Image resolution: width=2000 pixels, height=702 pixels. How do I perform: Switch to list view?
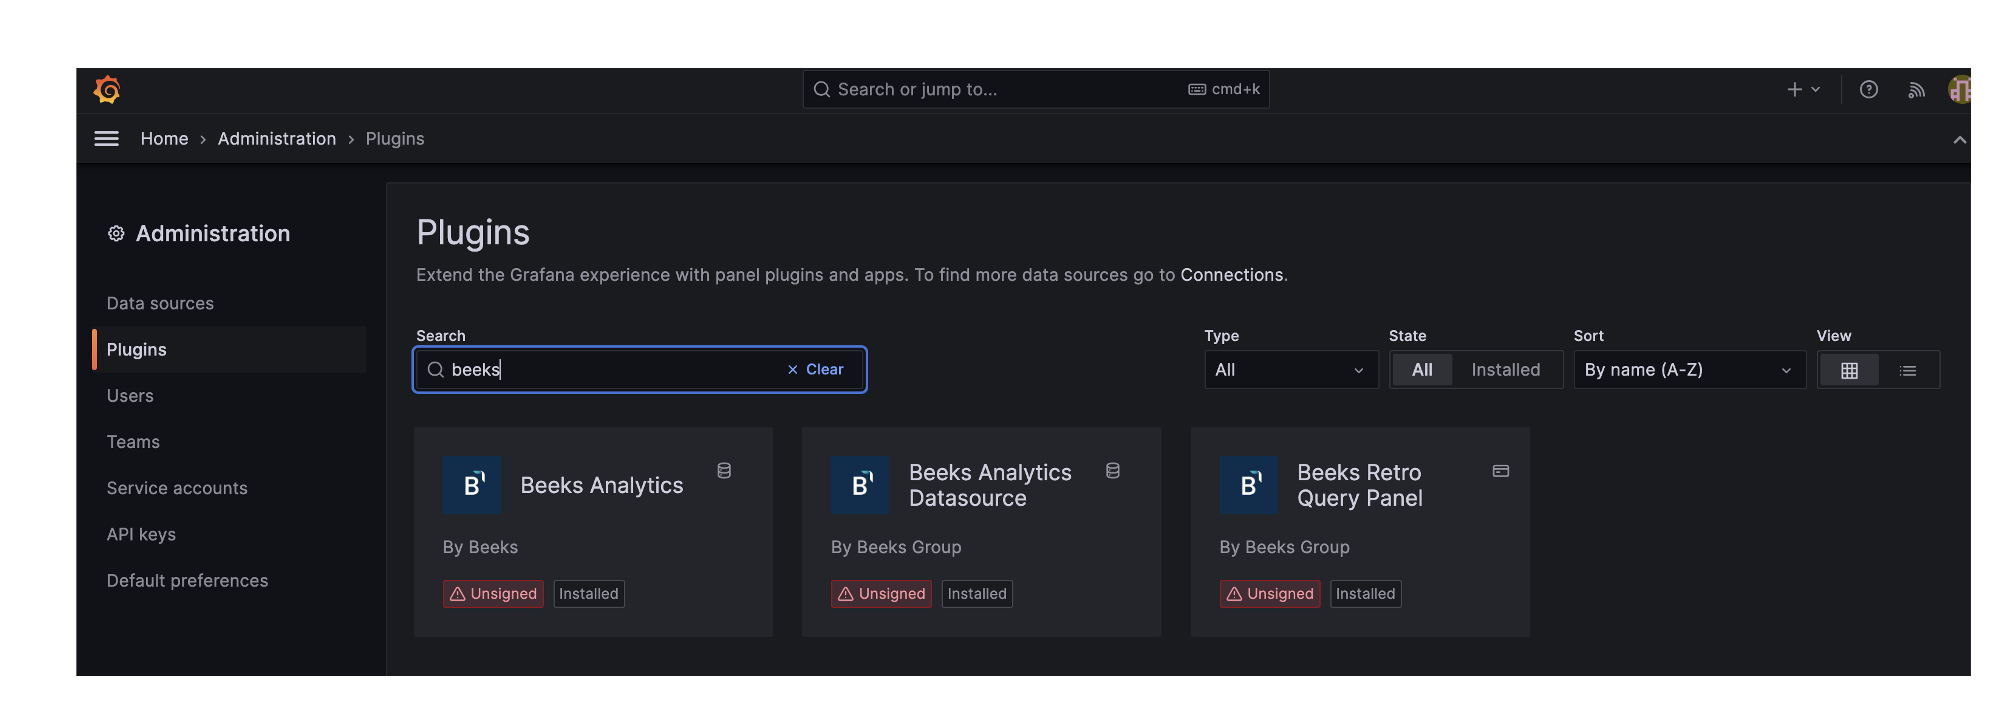coord(1908,370)
